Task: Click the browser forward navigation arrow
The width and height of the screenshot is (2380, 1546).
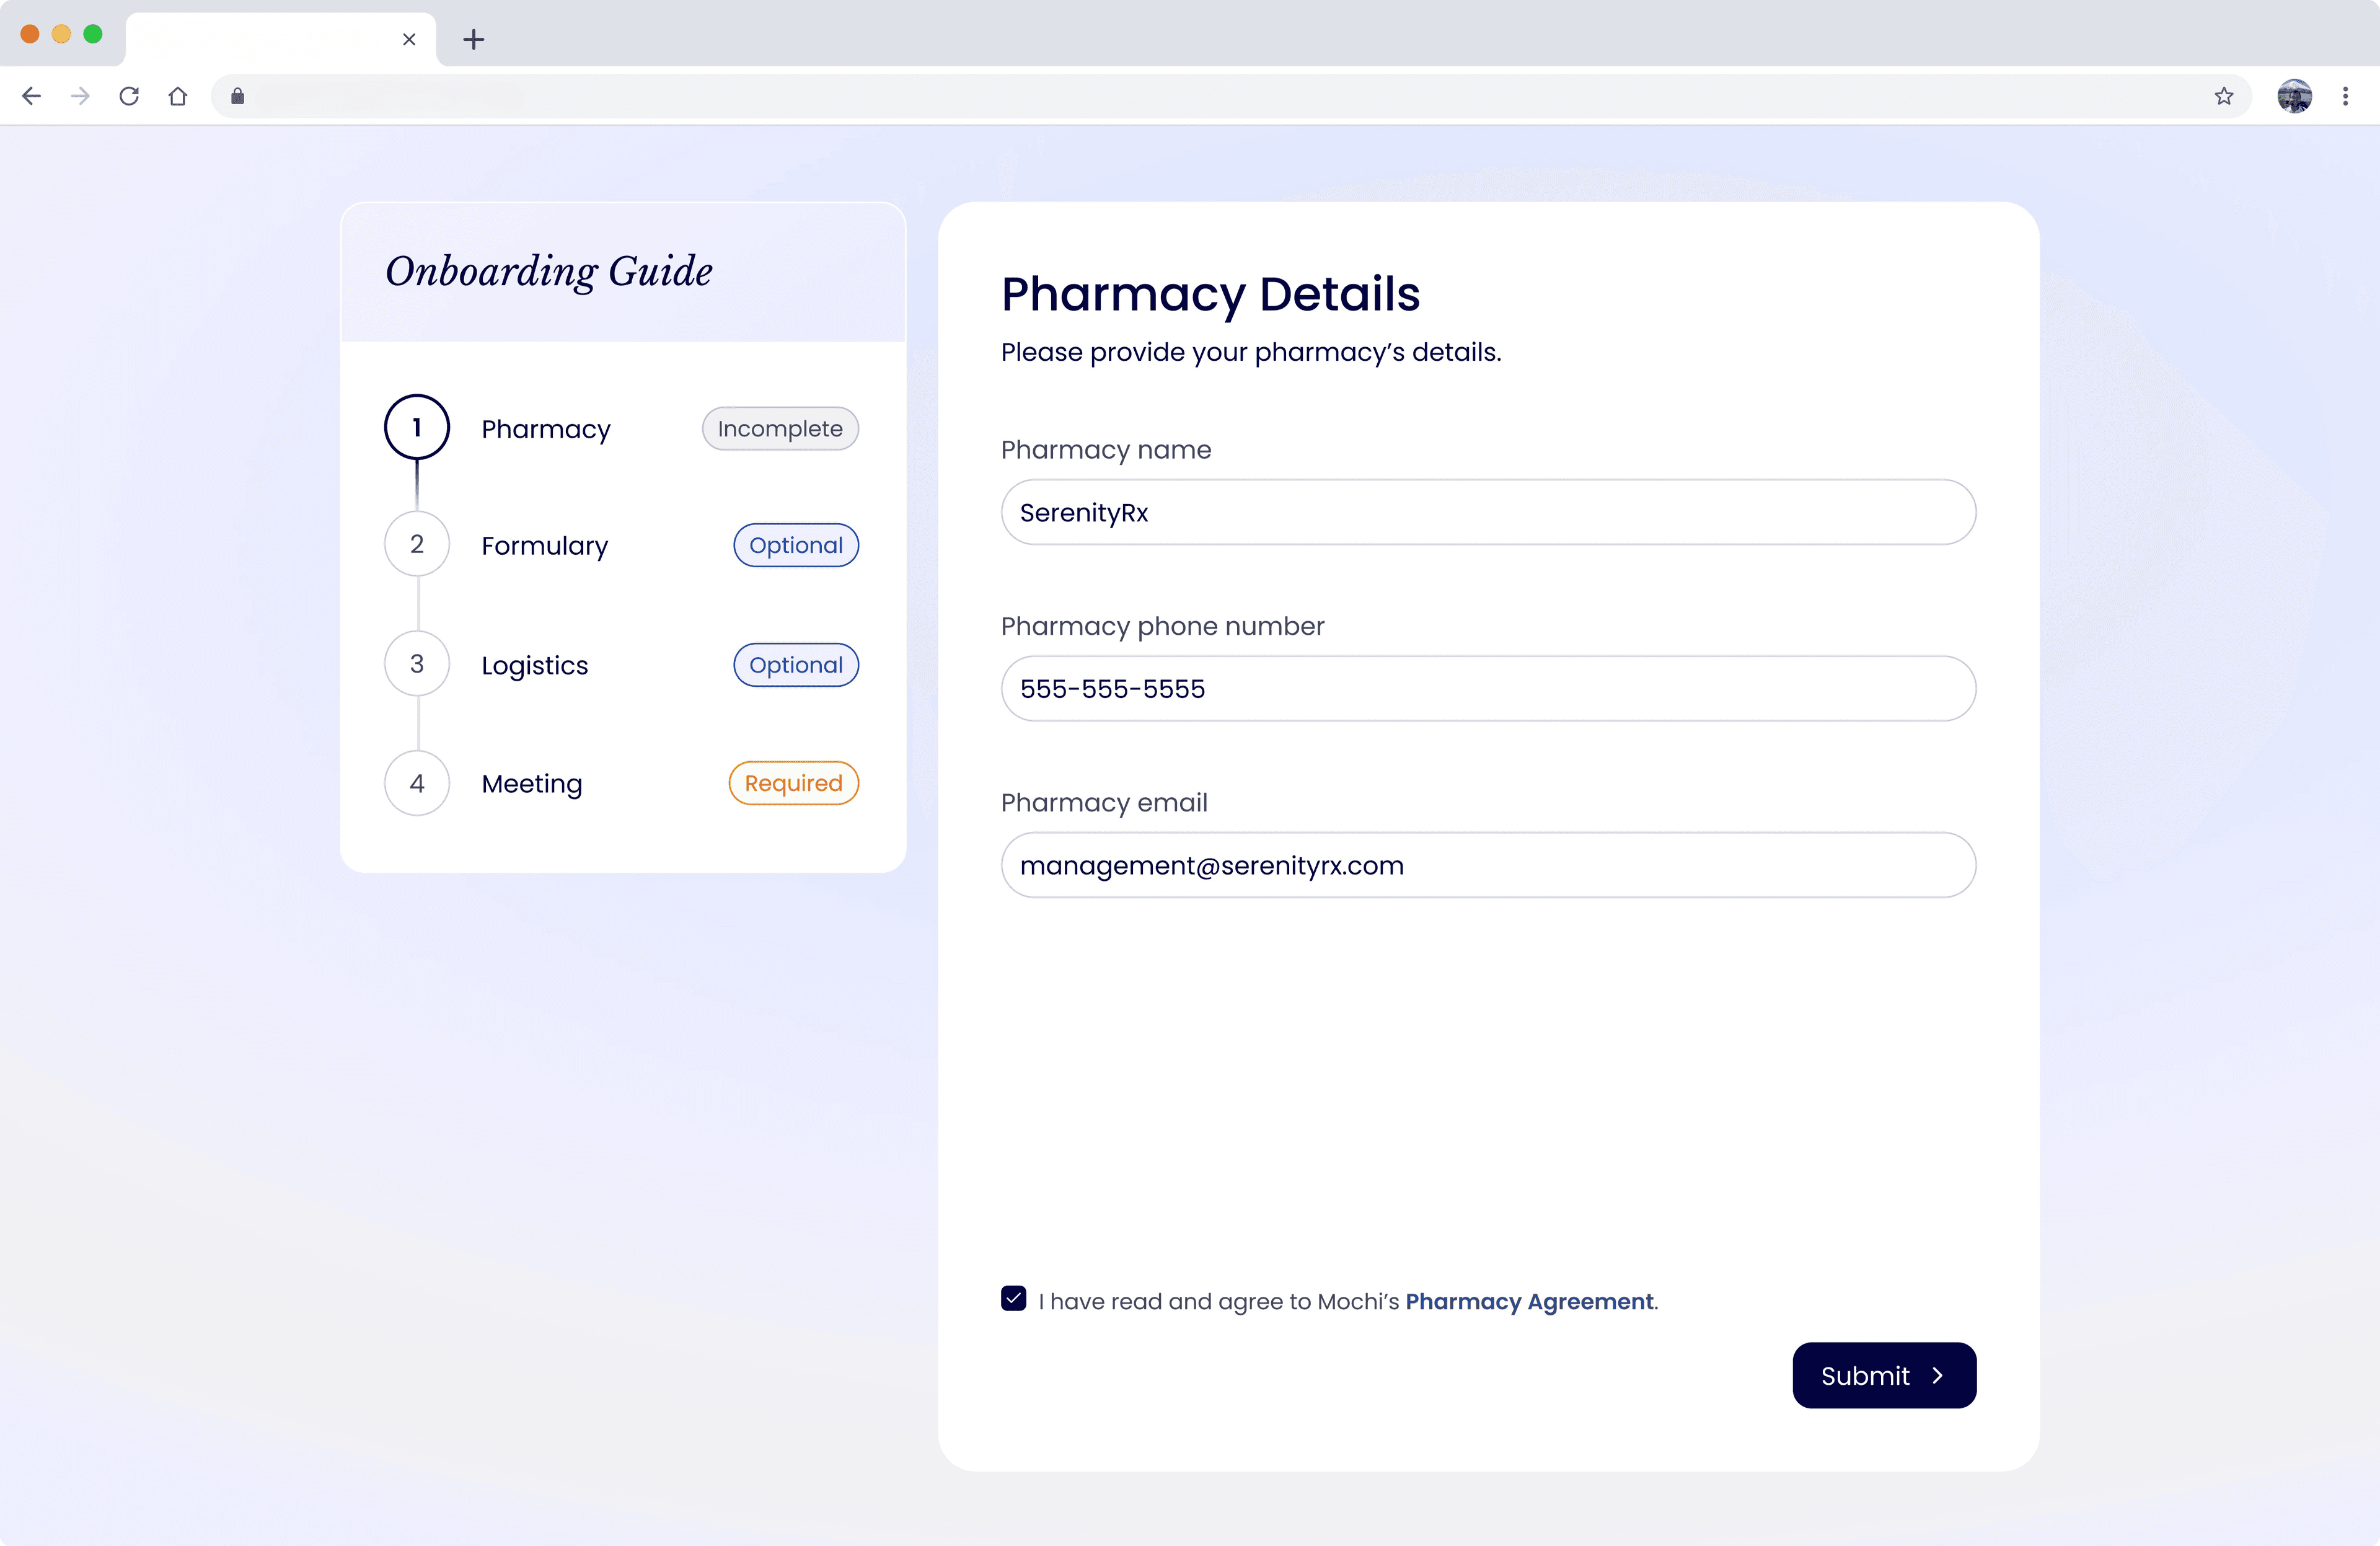Action: click(x=79, y=96)
